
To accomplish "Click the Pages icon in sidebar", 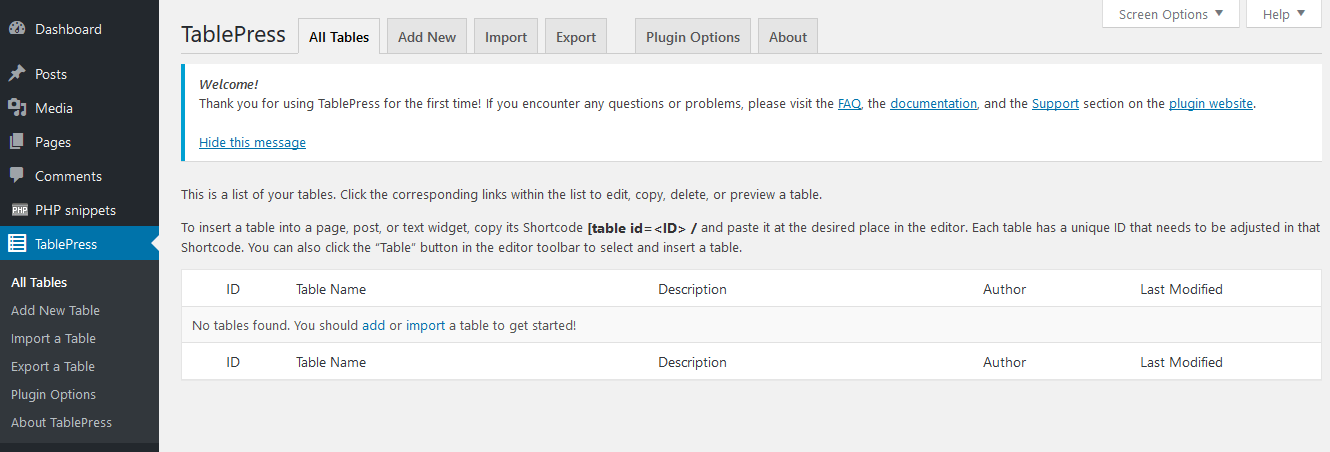I will pyautogui.click(x=17, y=142).
